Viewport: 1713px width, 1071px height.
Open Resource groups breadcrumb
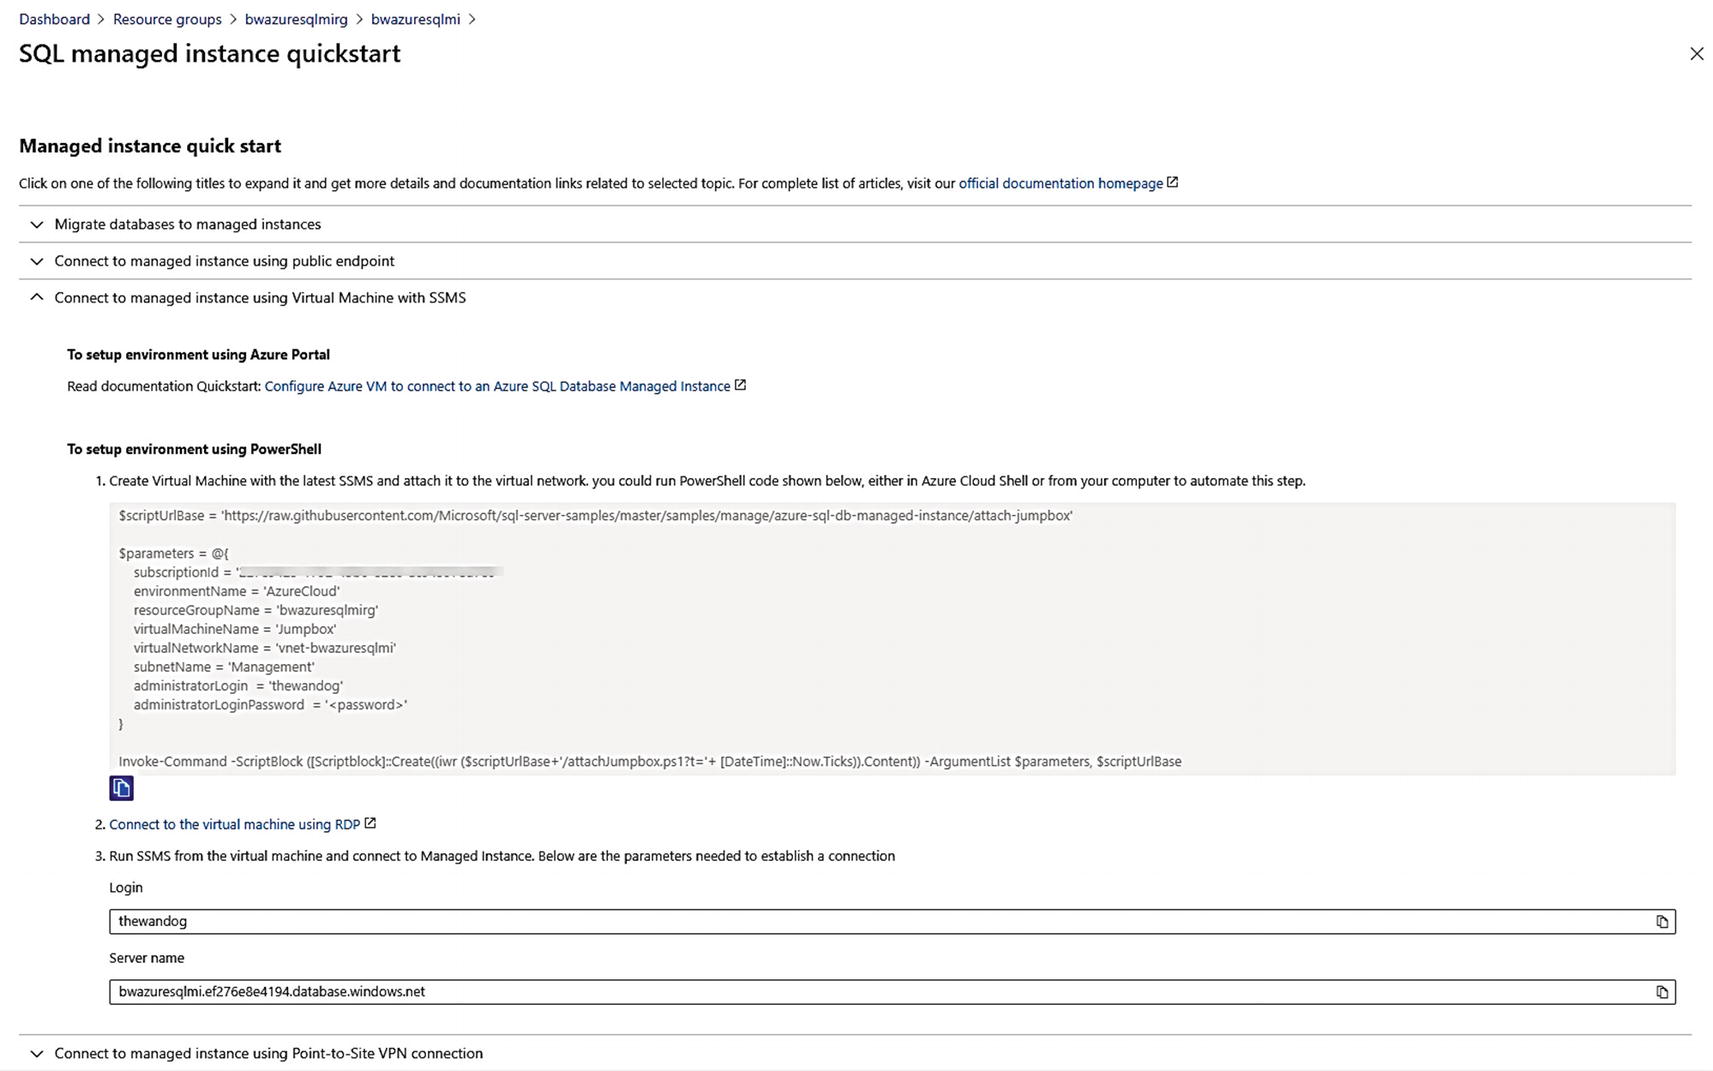[x=167, y=19]
